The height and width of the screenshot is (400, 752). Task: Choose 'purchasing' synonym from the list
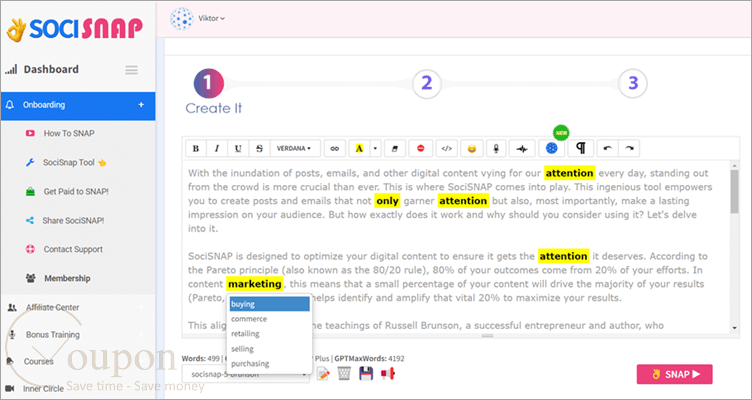[270, 364]
